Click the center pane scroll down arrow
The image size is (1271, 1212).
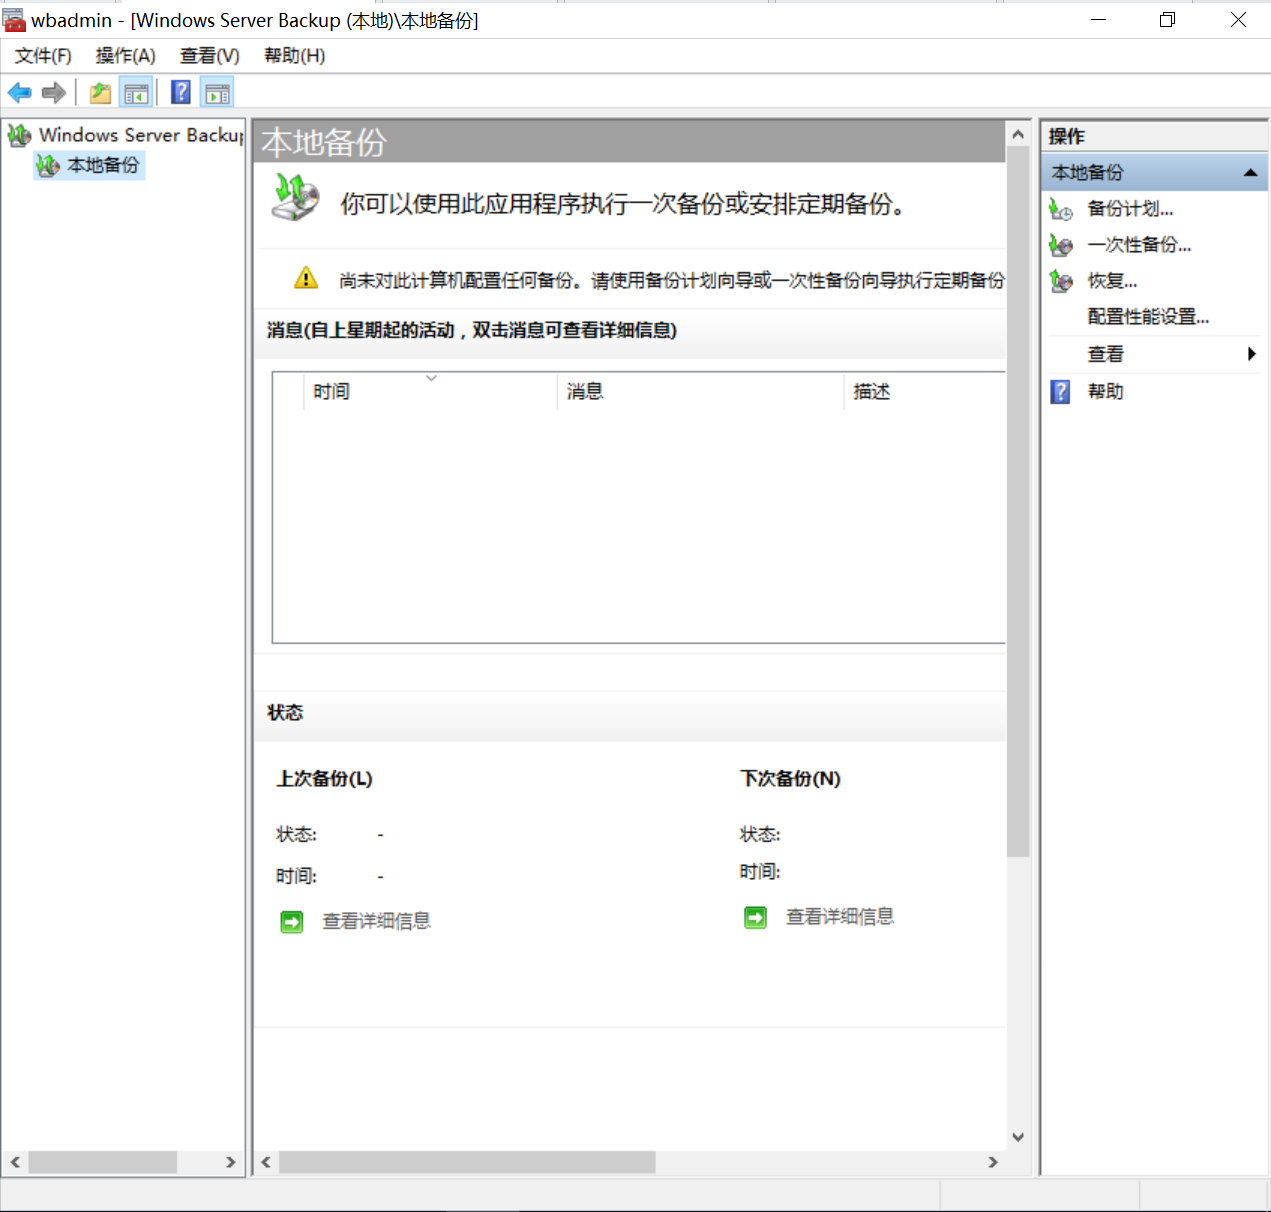pos(1018,1137)
